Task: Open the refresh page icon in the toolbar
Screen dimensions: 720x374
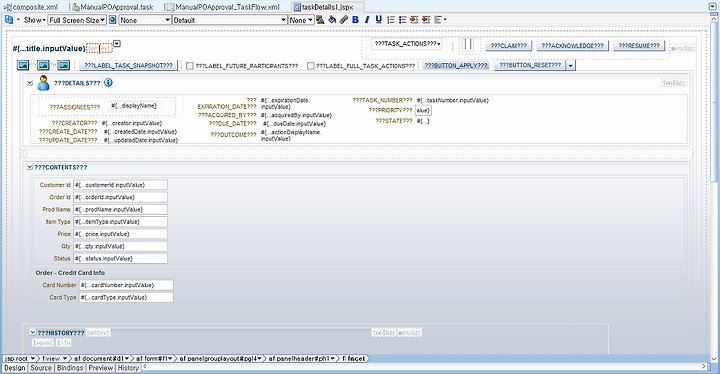Action: [8, 20]
